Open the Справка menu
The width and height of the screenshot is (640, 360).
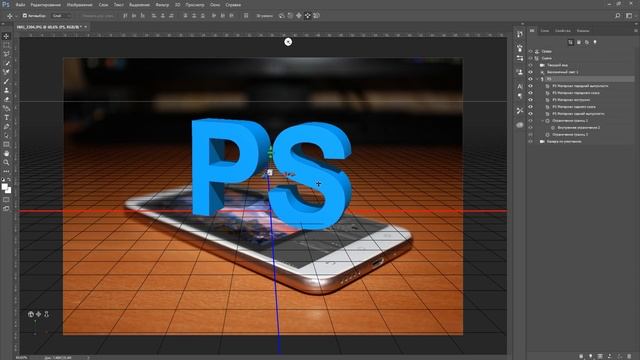click(x=233, y=5)
